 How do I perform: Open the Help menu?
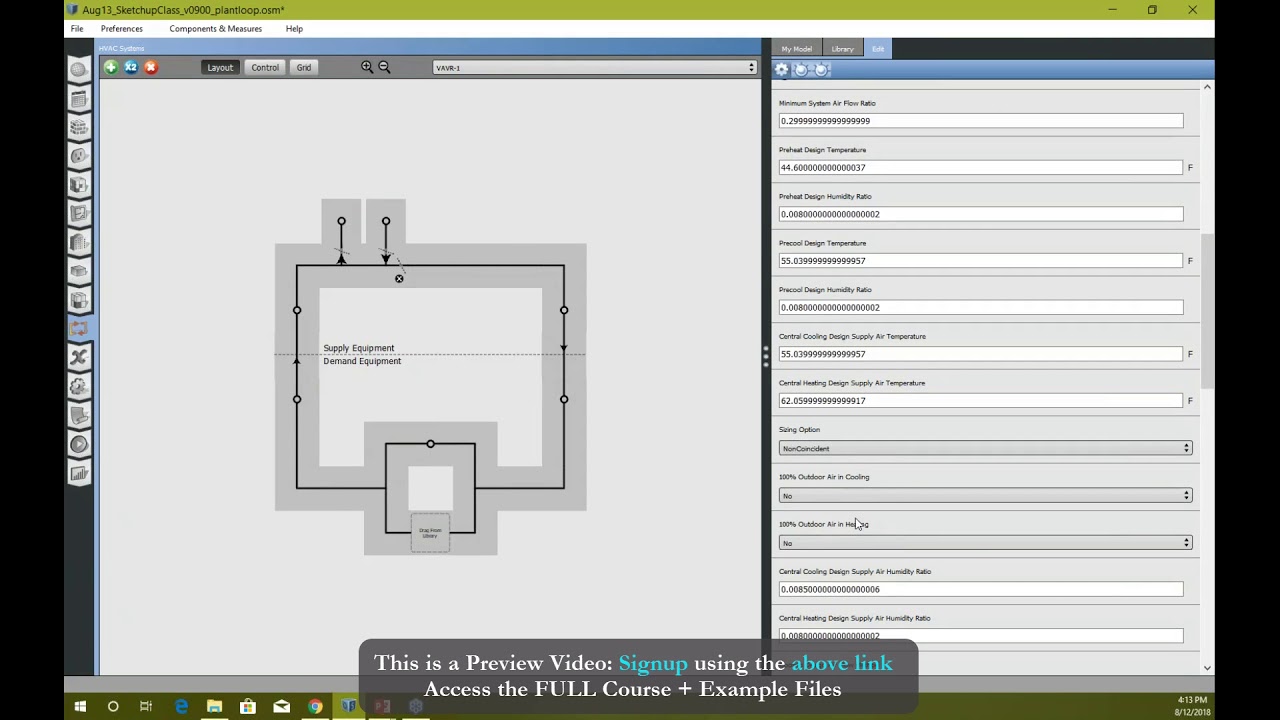[x=294, y=28]
